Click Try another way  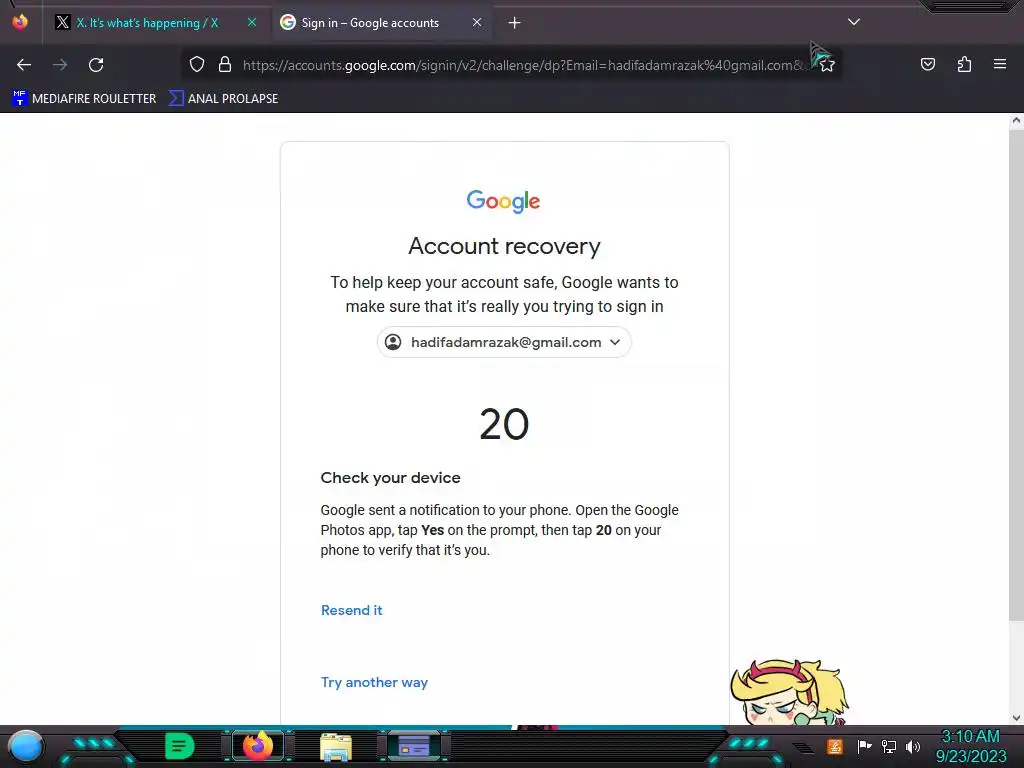click(x=374, y=682)
